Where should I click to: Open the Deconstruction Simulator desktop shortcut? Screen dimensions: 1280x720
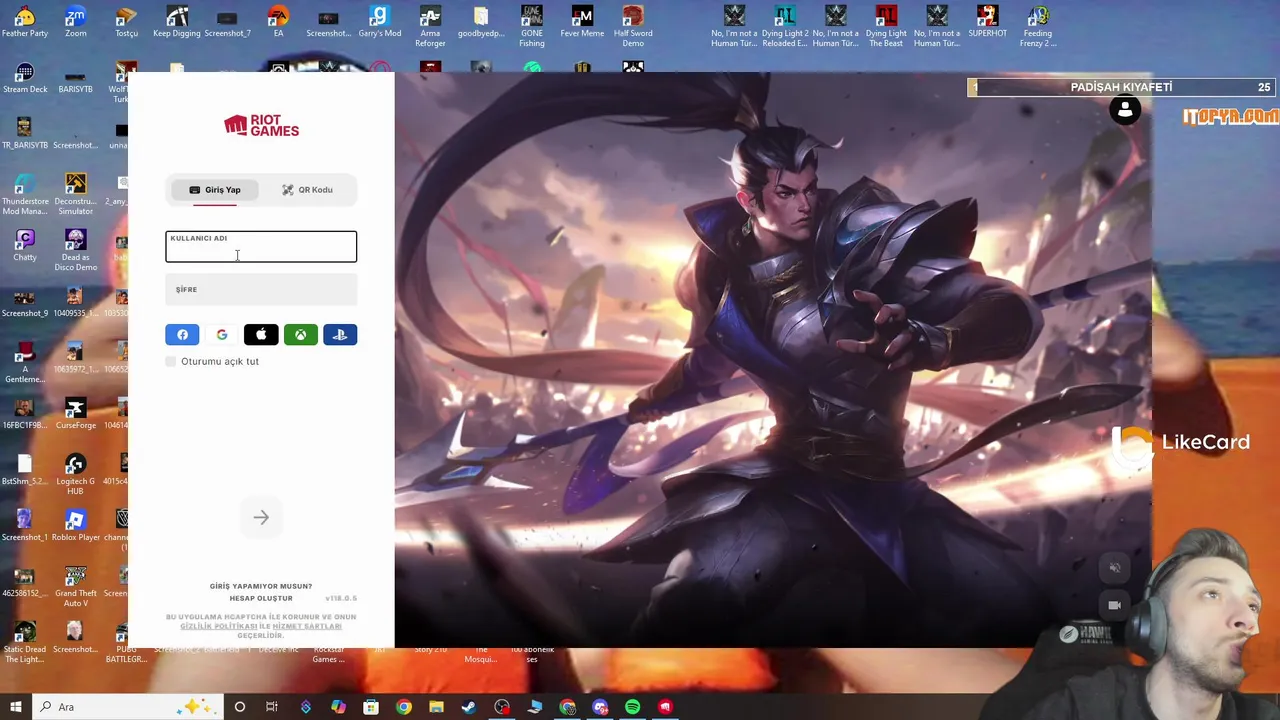pos(75,195)
